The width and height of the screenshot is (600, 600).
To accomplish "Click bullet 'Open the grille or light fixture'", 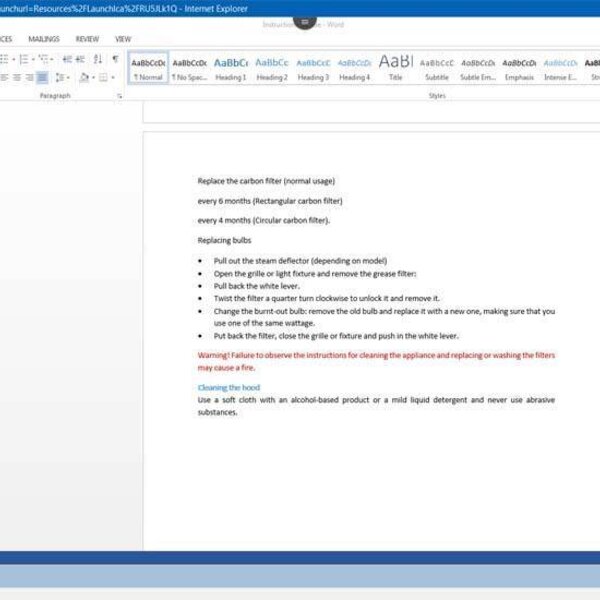I will tap(315, 274).
